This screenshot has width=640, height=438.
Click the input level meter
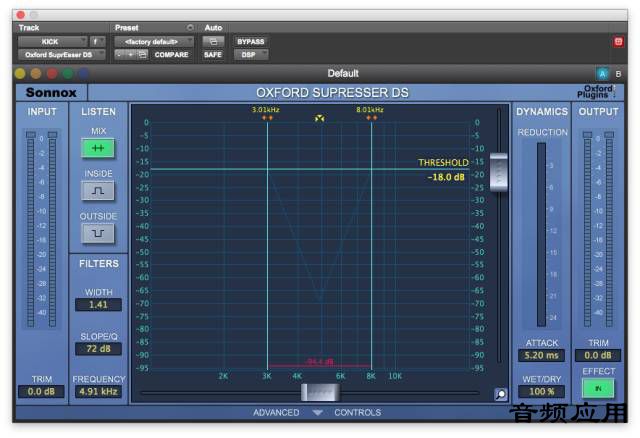(41, 229)
